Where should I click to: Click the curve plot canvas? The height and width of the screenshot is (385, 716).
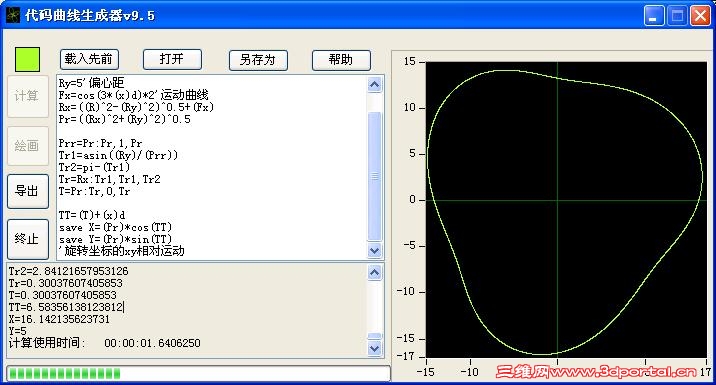point(566,210)
